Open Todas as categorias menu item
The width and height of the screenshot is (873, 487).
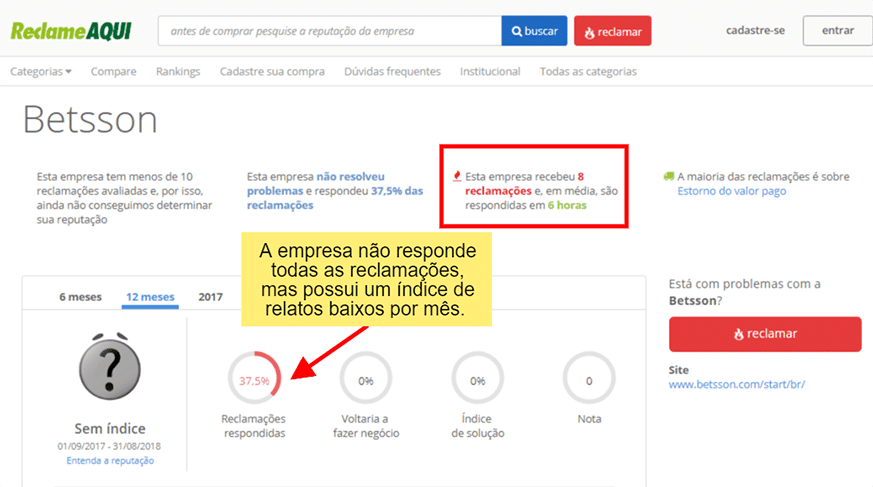588,71
